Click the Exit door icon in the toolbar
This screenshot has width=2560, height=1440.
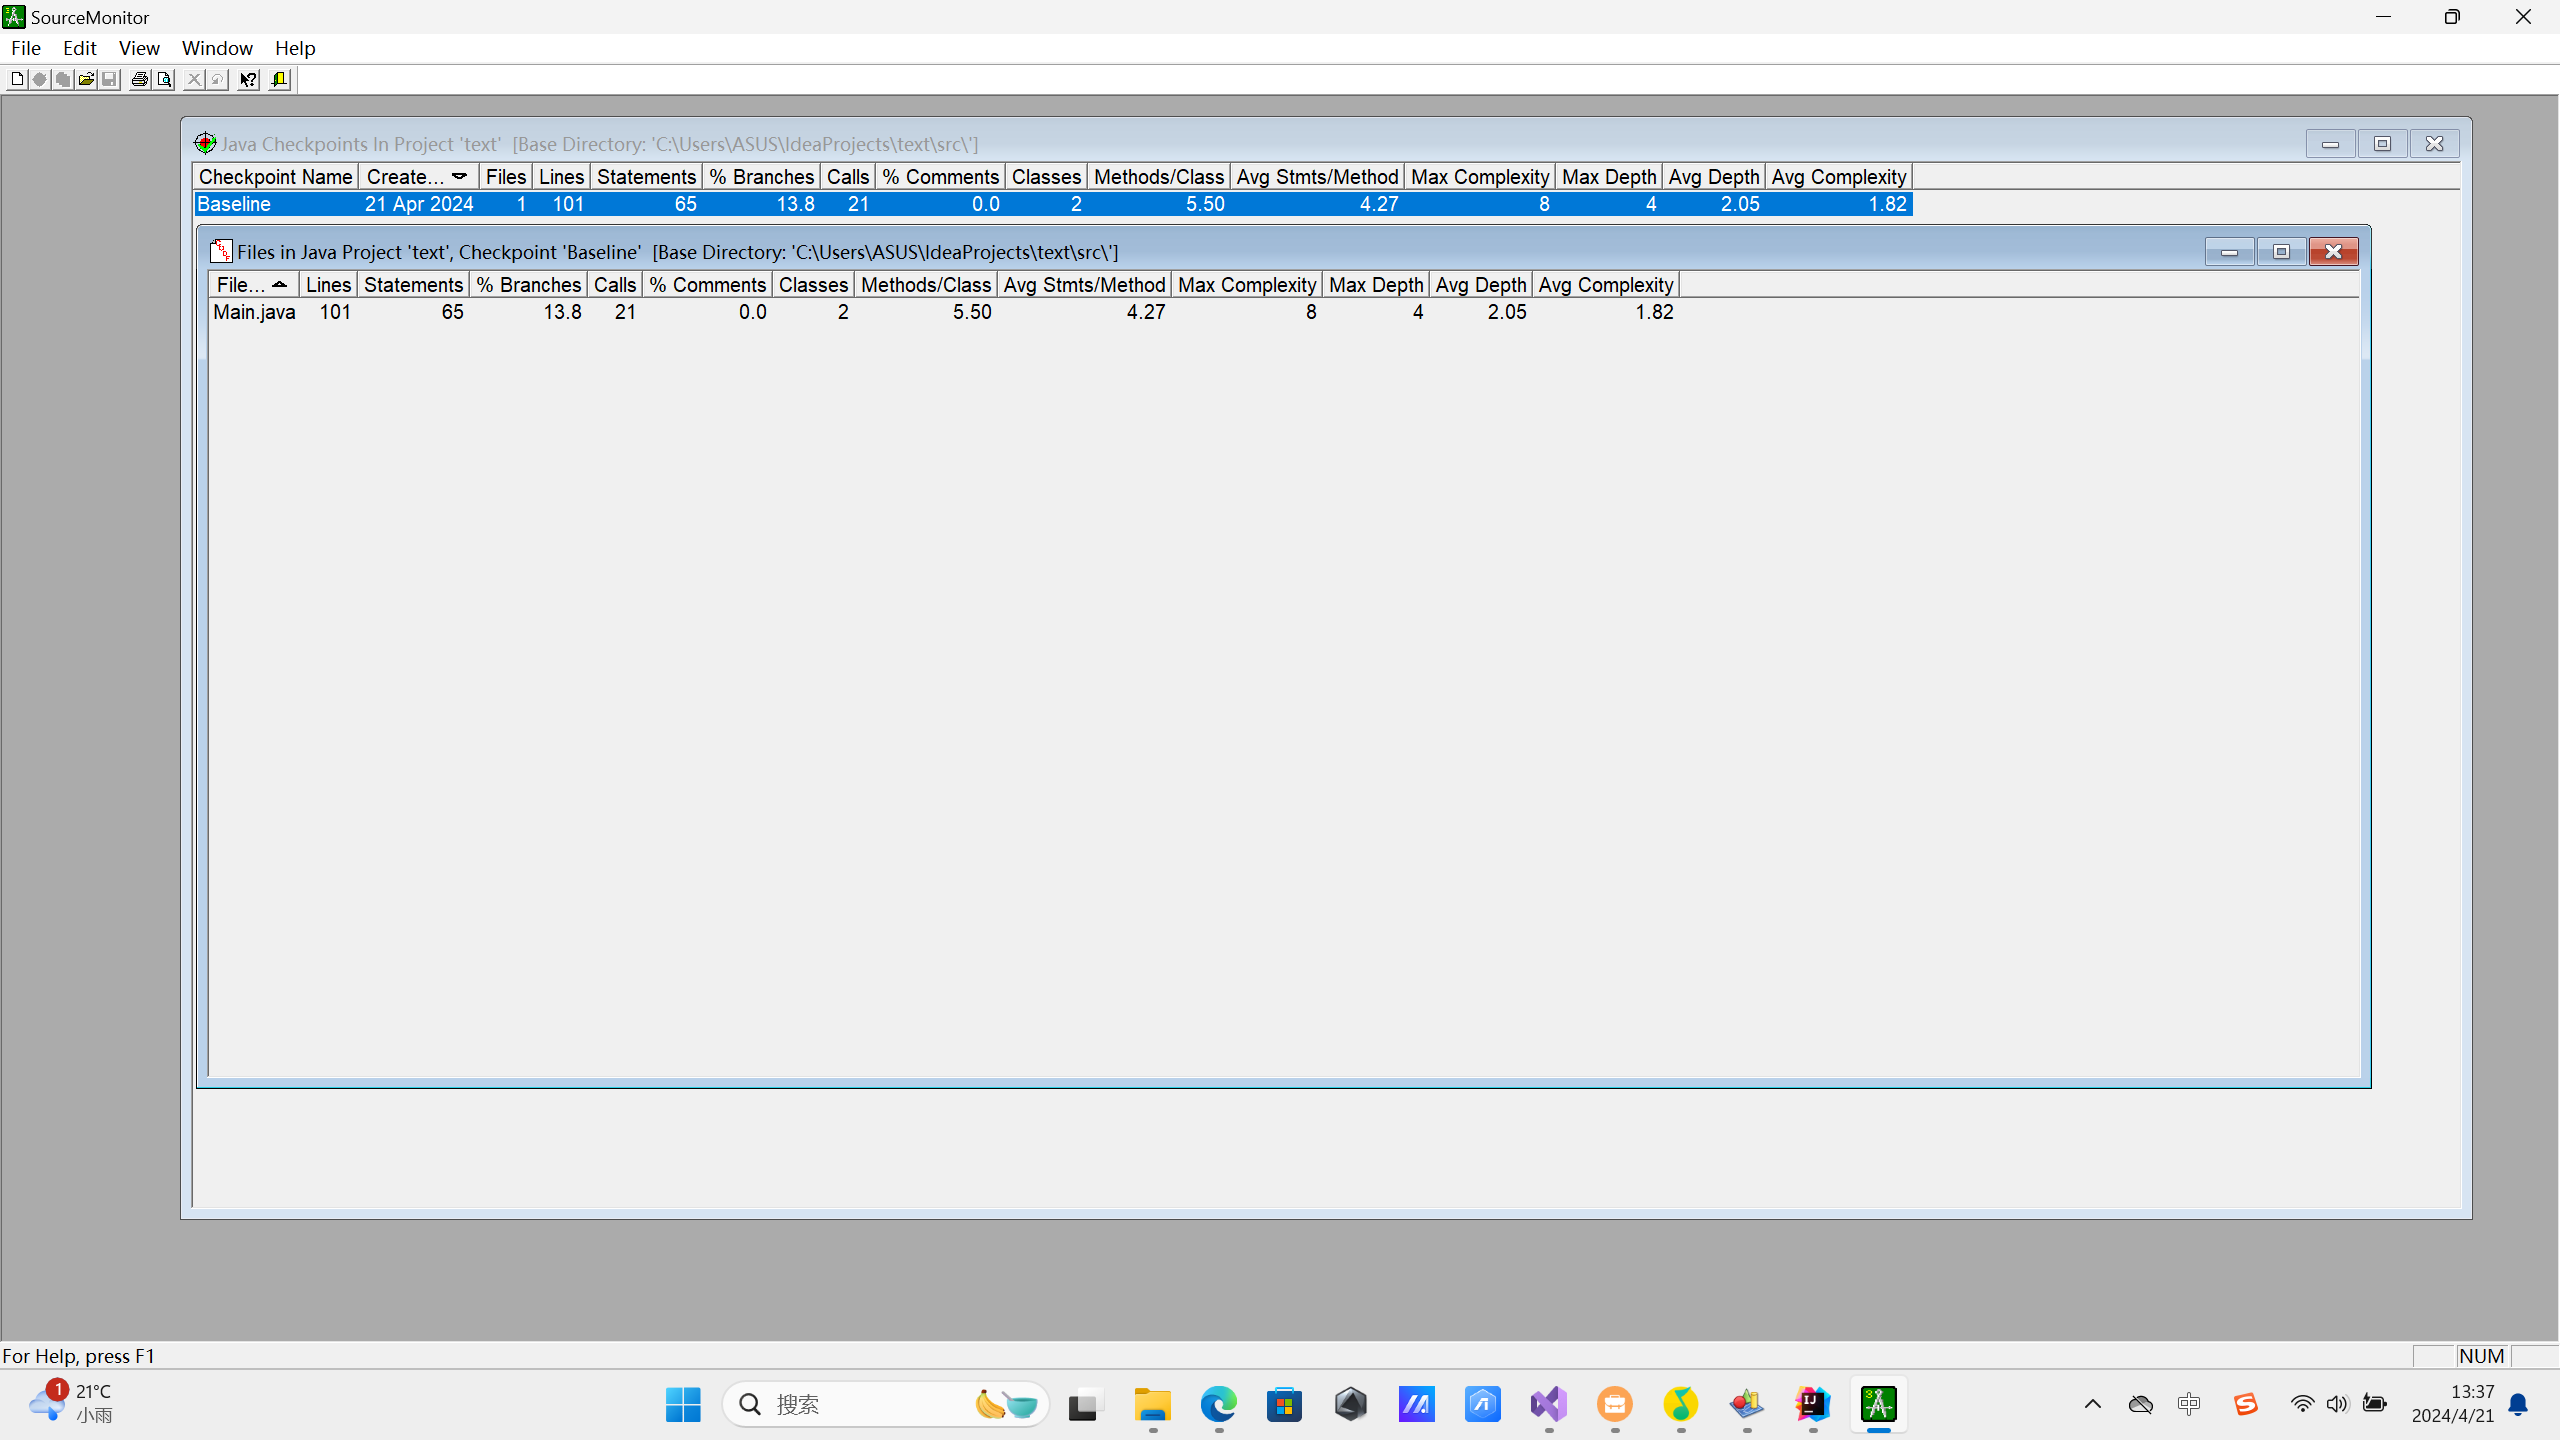click(x=279, y=79)
